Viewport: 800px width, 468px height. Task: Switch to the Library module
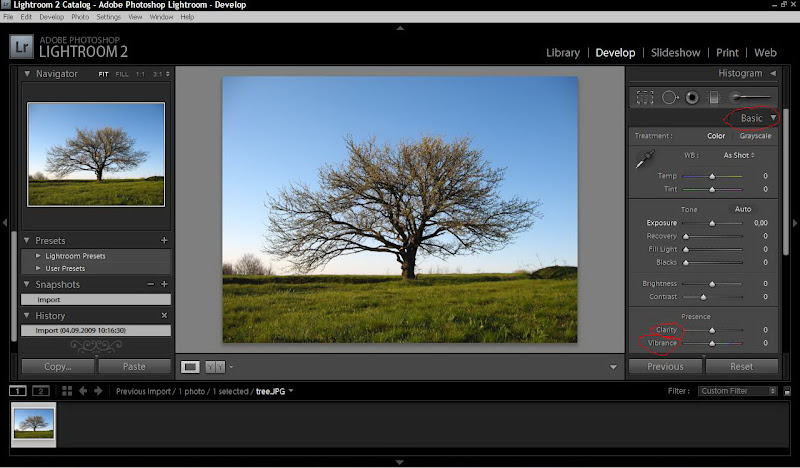pos(563,52)
